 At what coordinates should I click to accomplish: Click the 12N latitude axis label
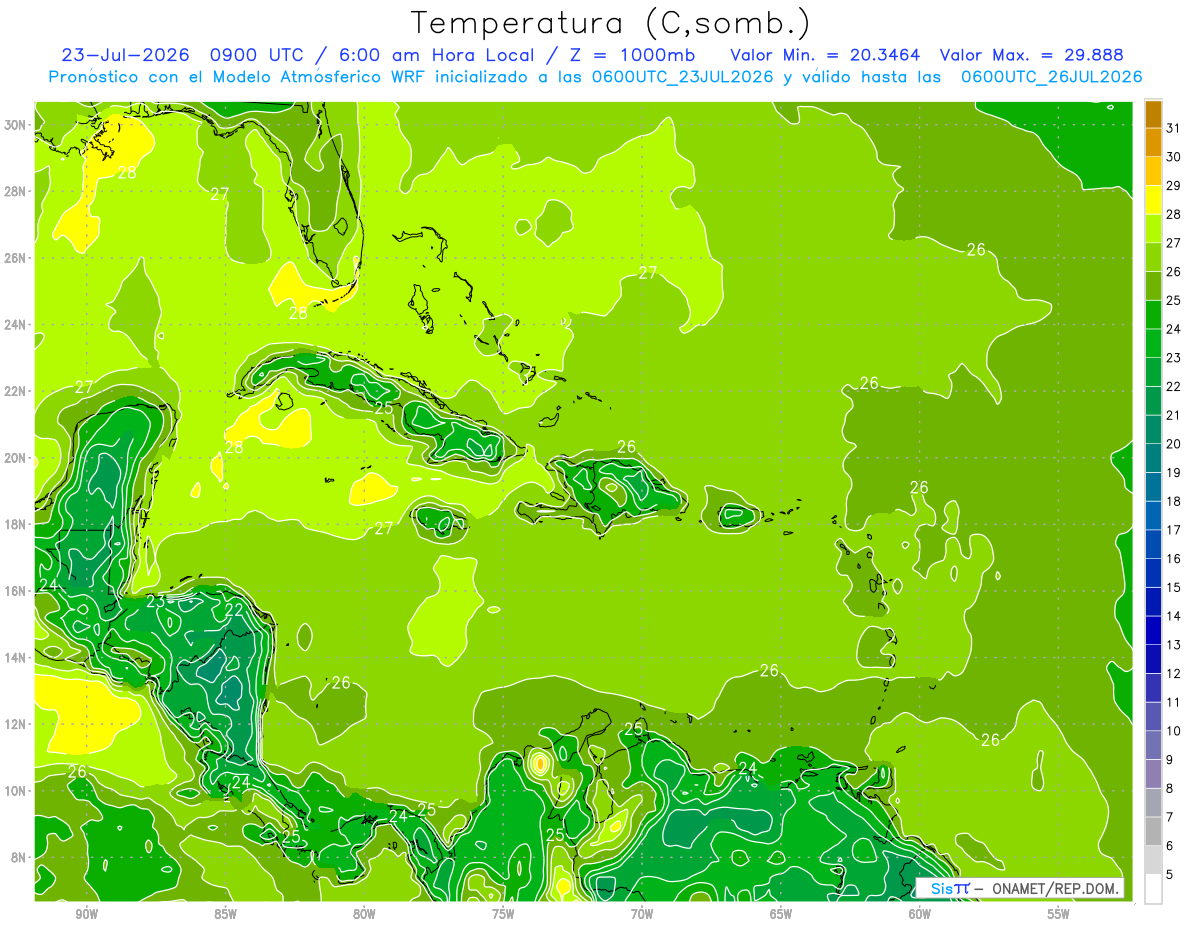pos(17,724)
